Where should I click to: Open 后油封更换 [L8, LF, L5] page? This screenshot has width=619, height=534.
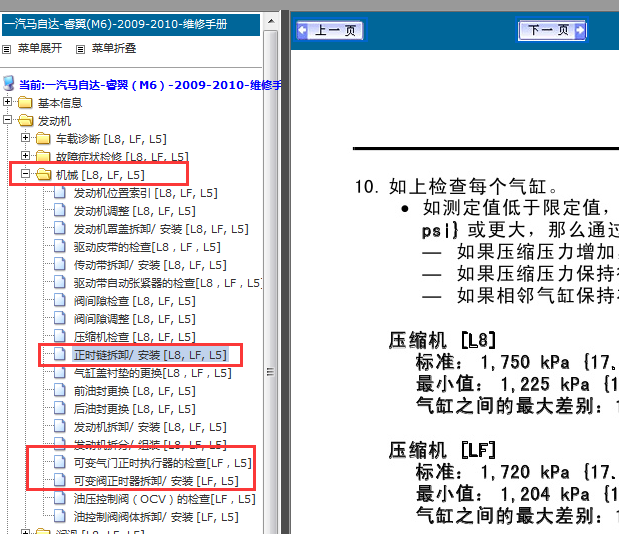tap(134, 409)
